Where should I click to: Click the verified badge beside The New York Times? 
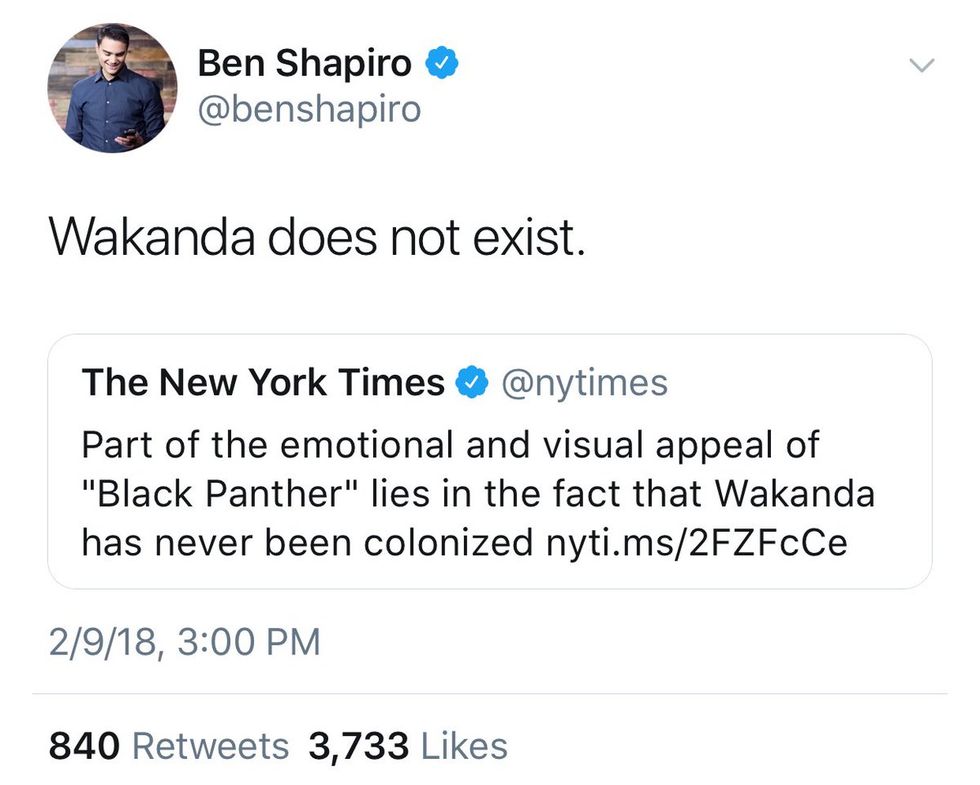pos(470,382)
